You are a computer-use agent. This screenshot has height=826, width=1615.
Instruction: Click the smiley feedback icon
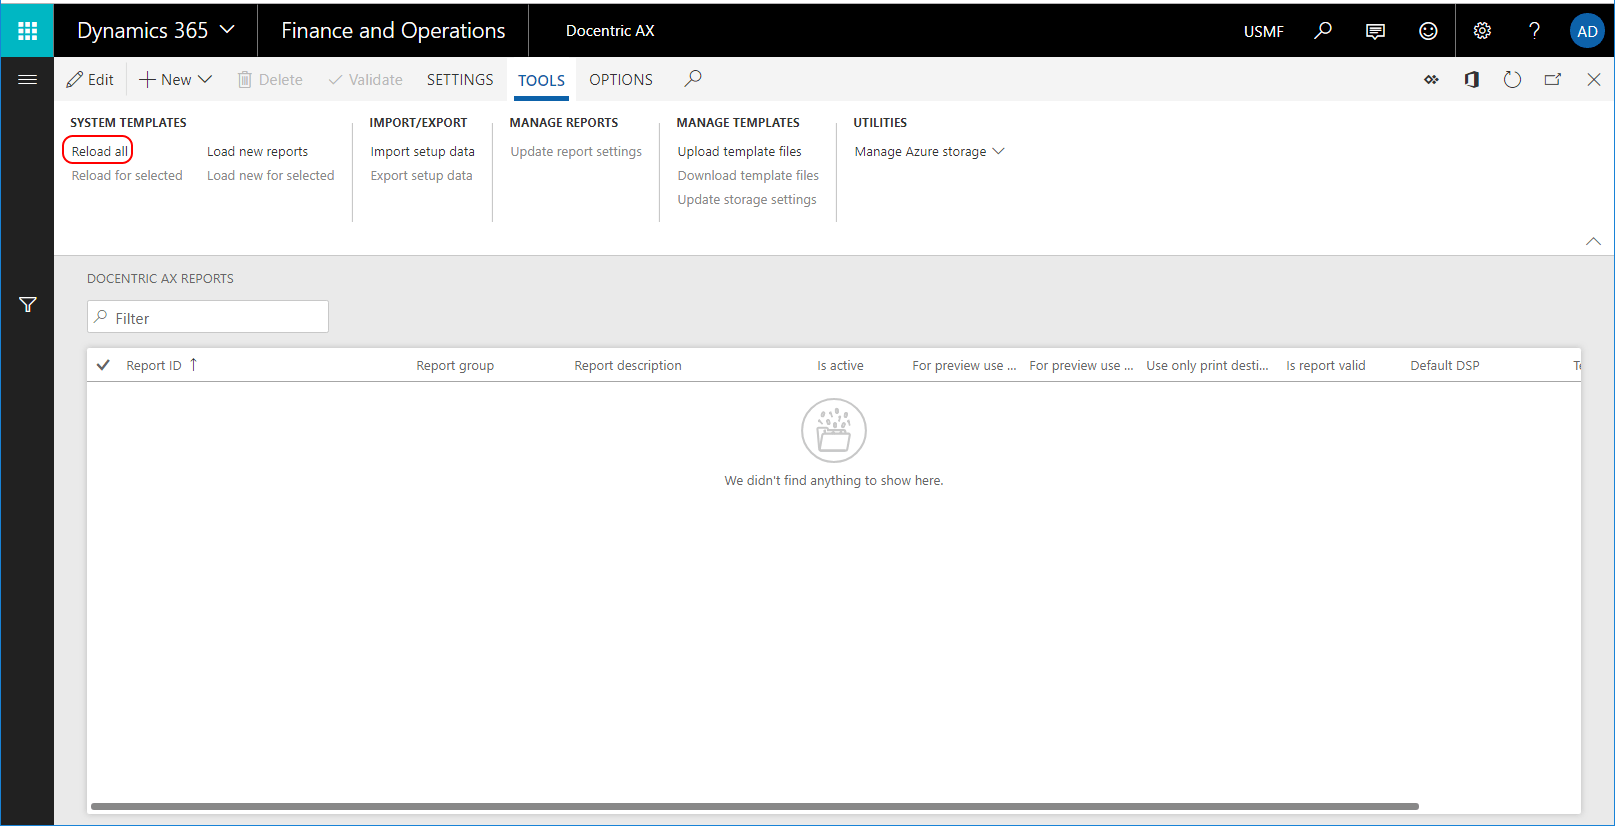(1428, 31)
